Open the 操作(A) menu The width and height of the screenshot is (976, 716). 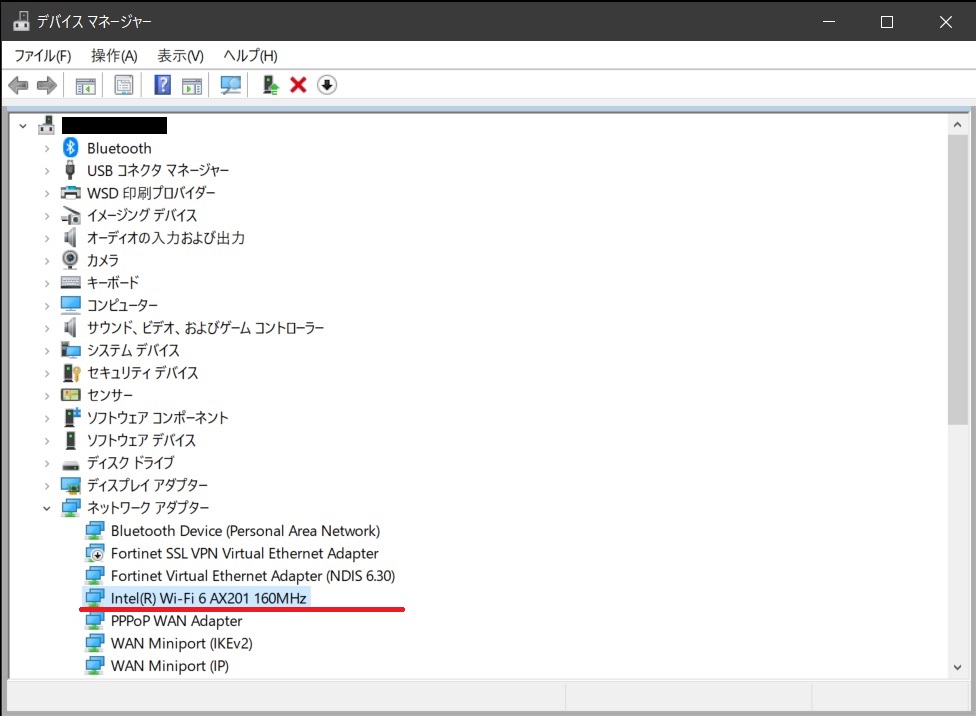[x=114, y=56]
